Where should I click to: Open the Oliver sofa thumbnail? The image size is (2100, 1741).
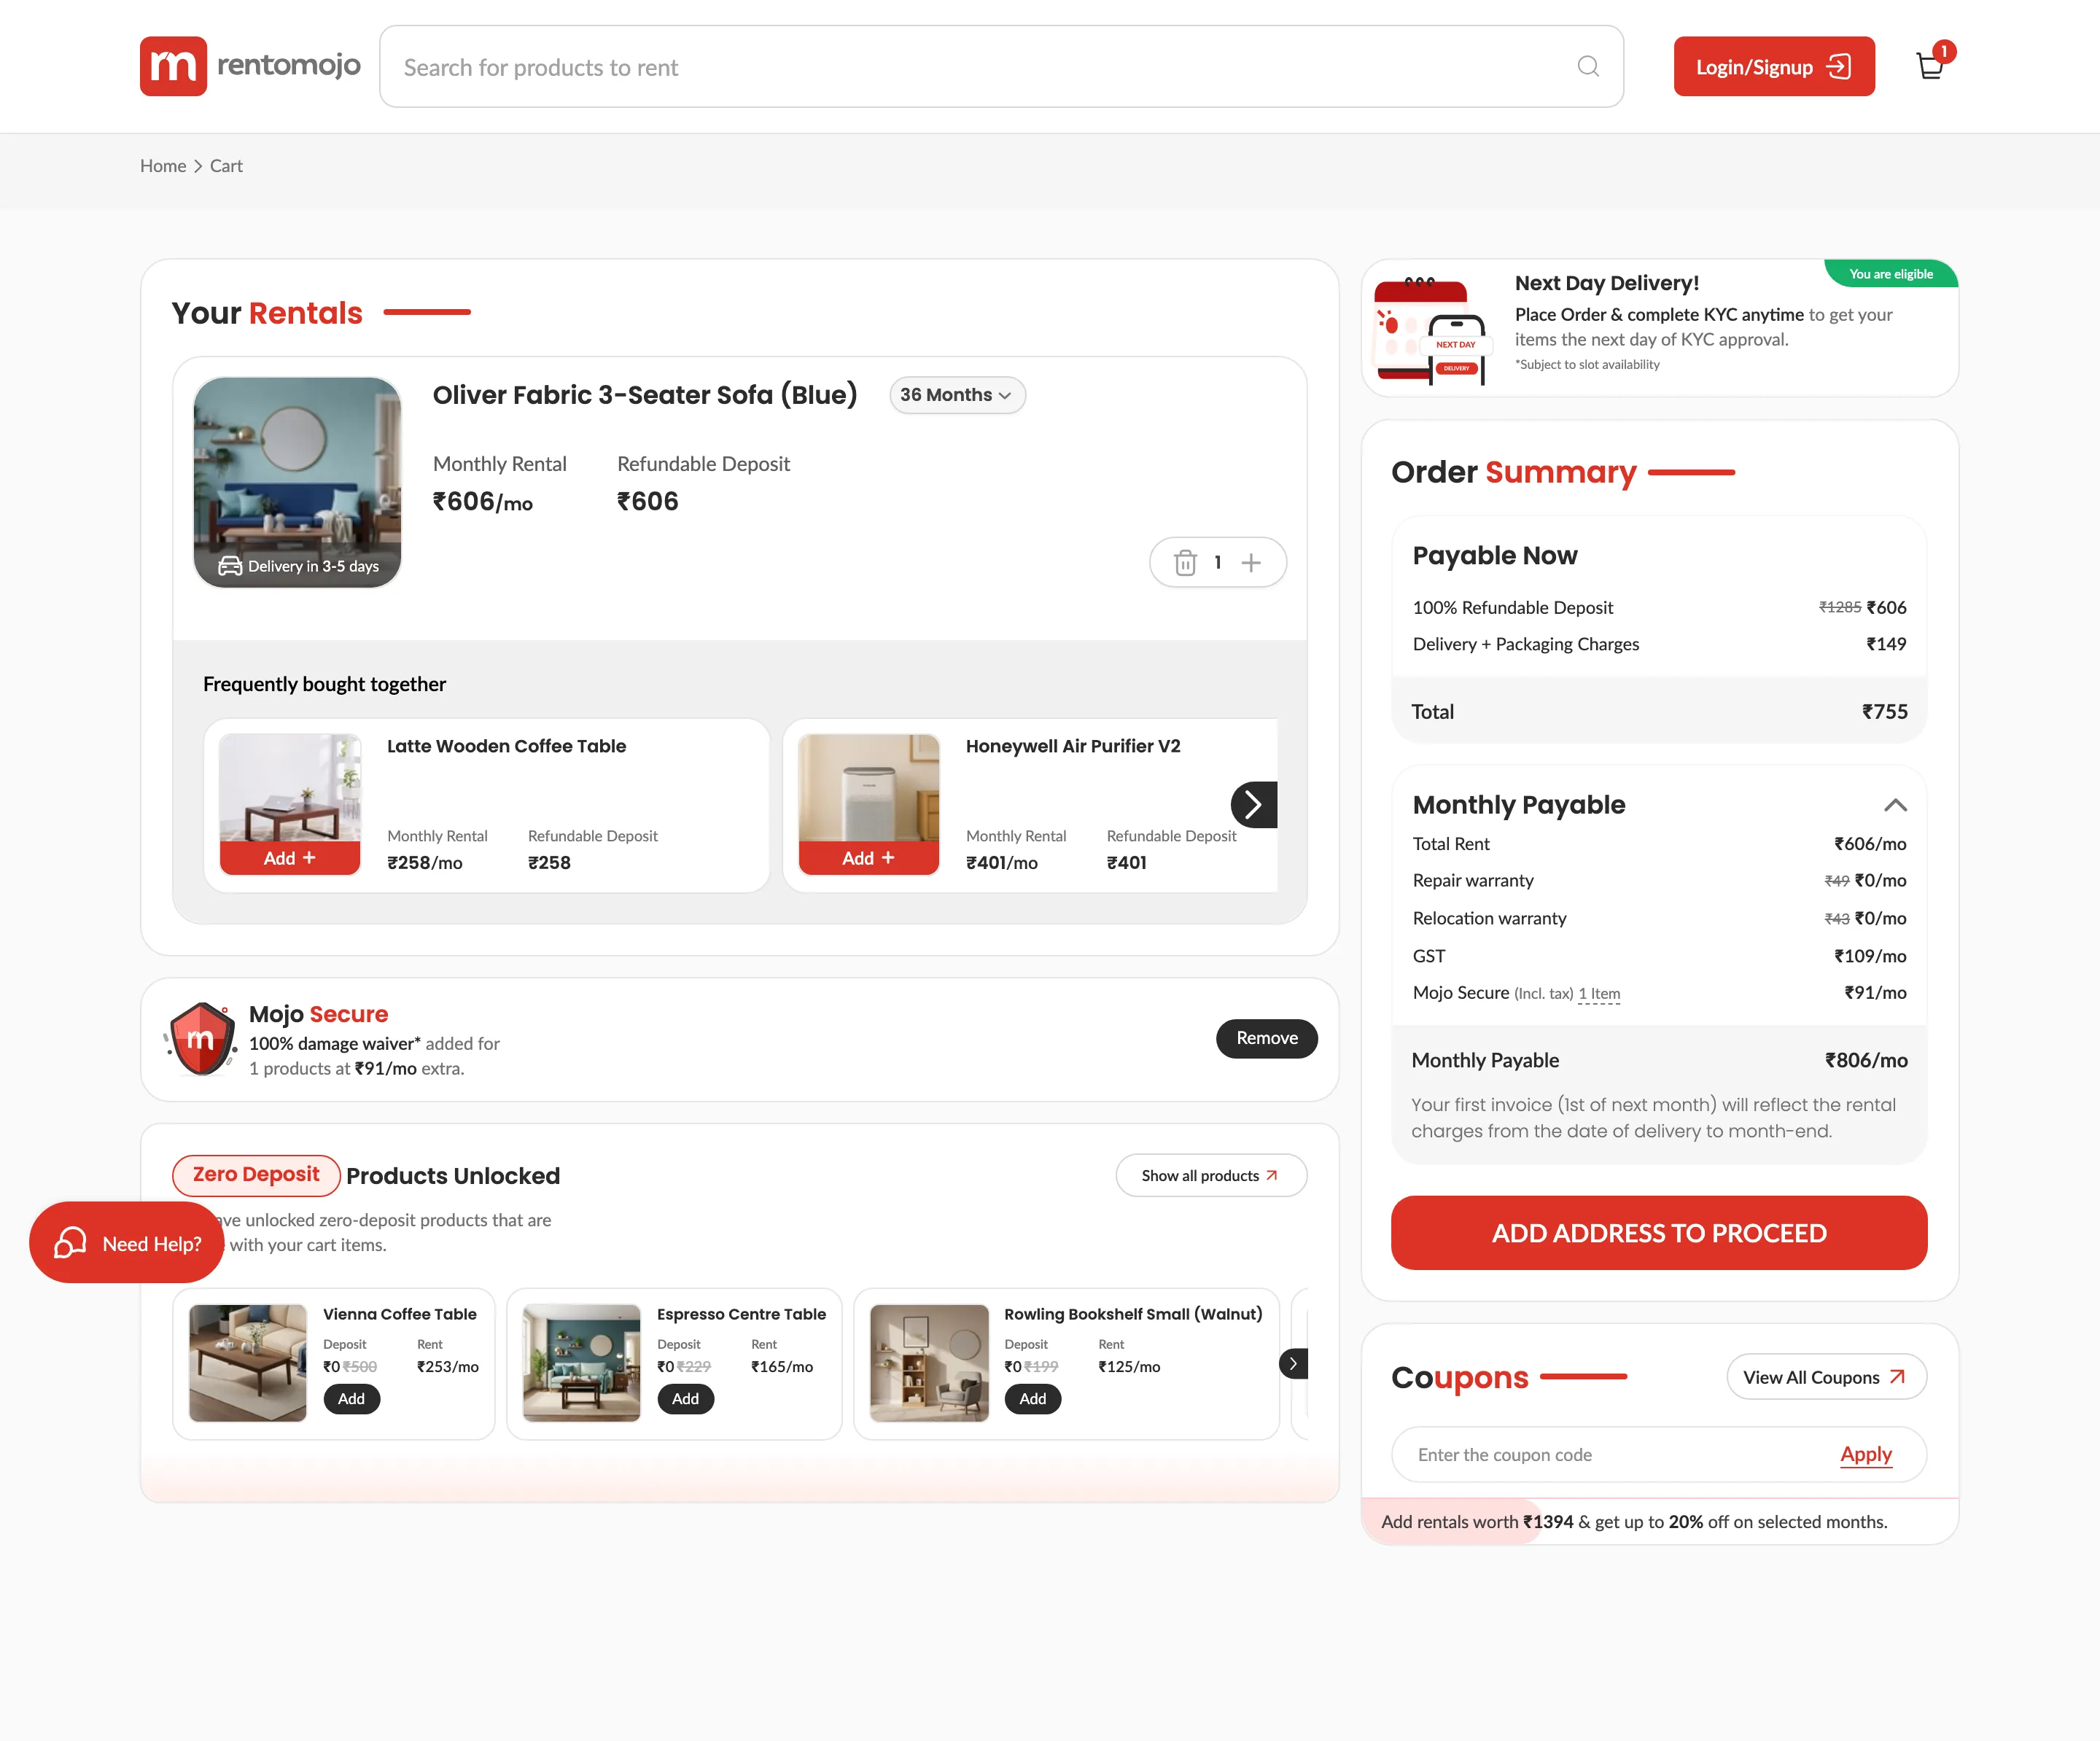(x=297, y=481)
